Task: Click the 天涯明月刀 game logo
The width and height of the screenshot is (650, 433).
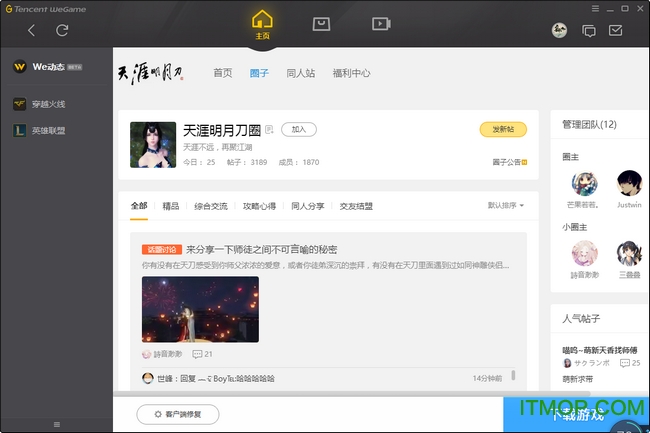Action: [150, 73]
